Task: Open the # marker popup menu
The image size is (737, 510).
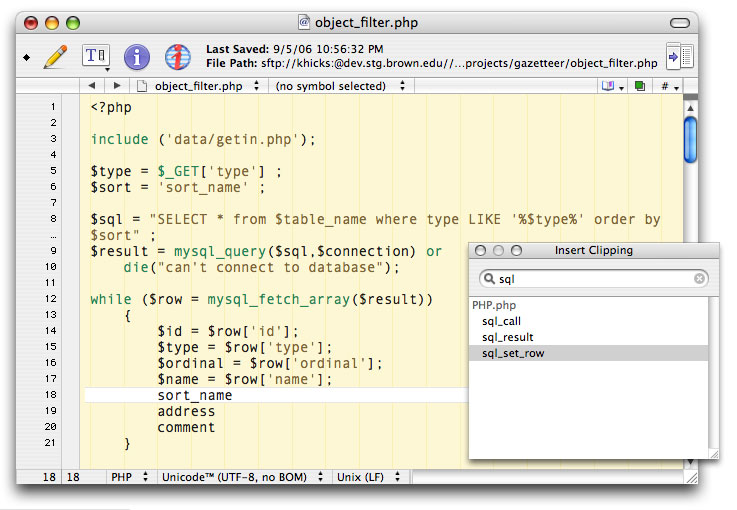Action: [669, 86]
